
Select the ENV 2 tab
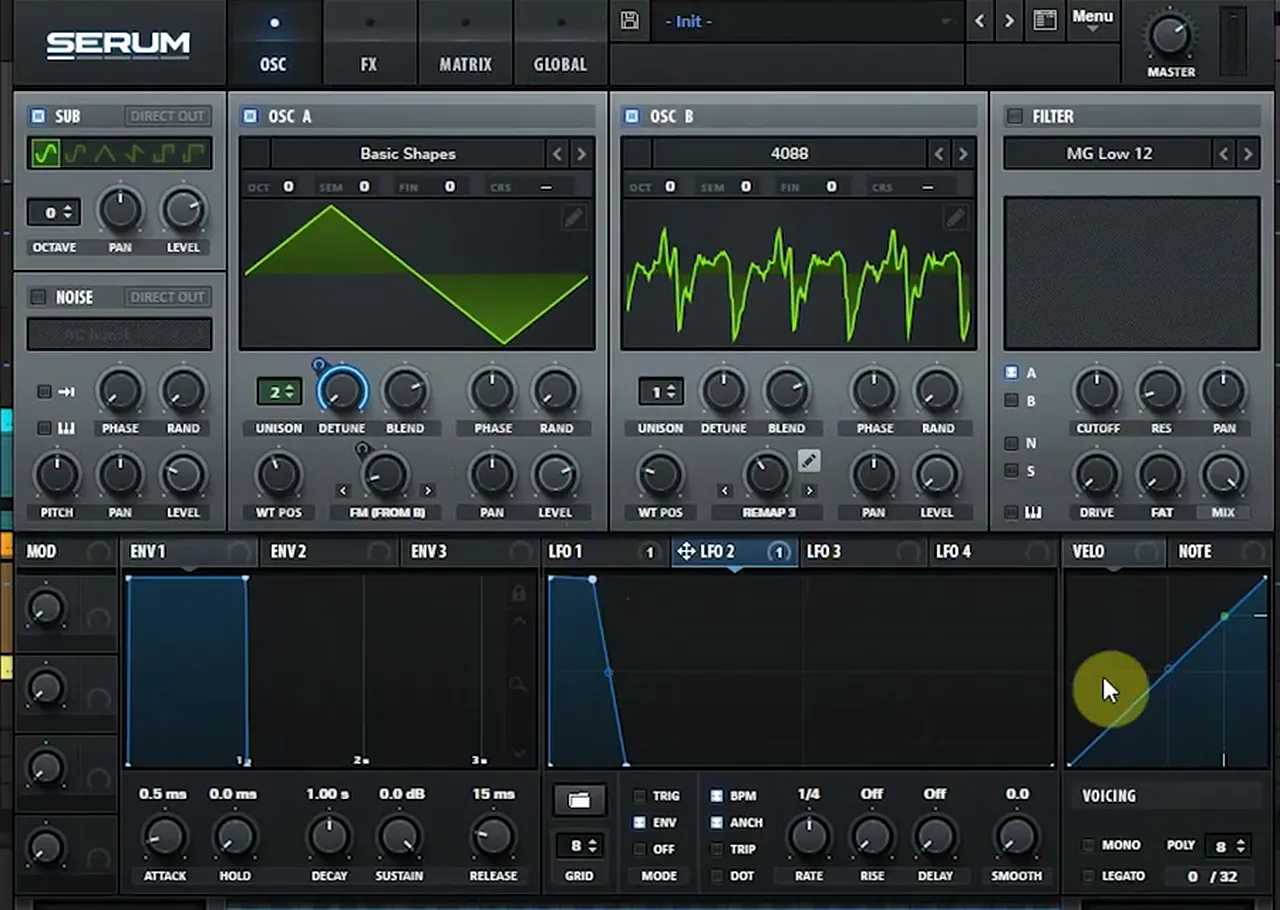pyautogui.click(x=330, y=552)
